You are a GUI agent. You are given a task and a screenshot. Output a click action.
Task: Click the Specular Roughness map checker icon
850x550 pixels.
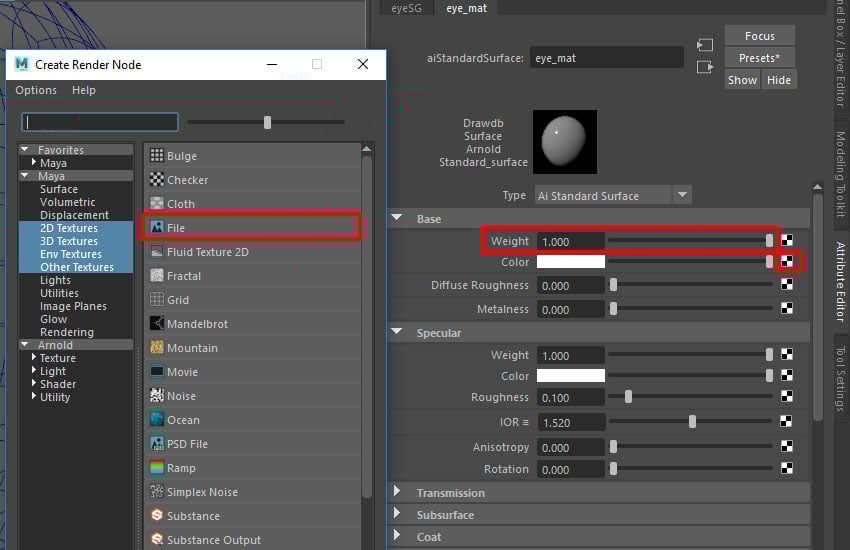[787, 396]
